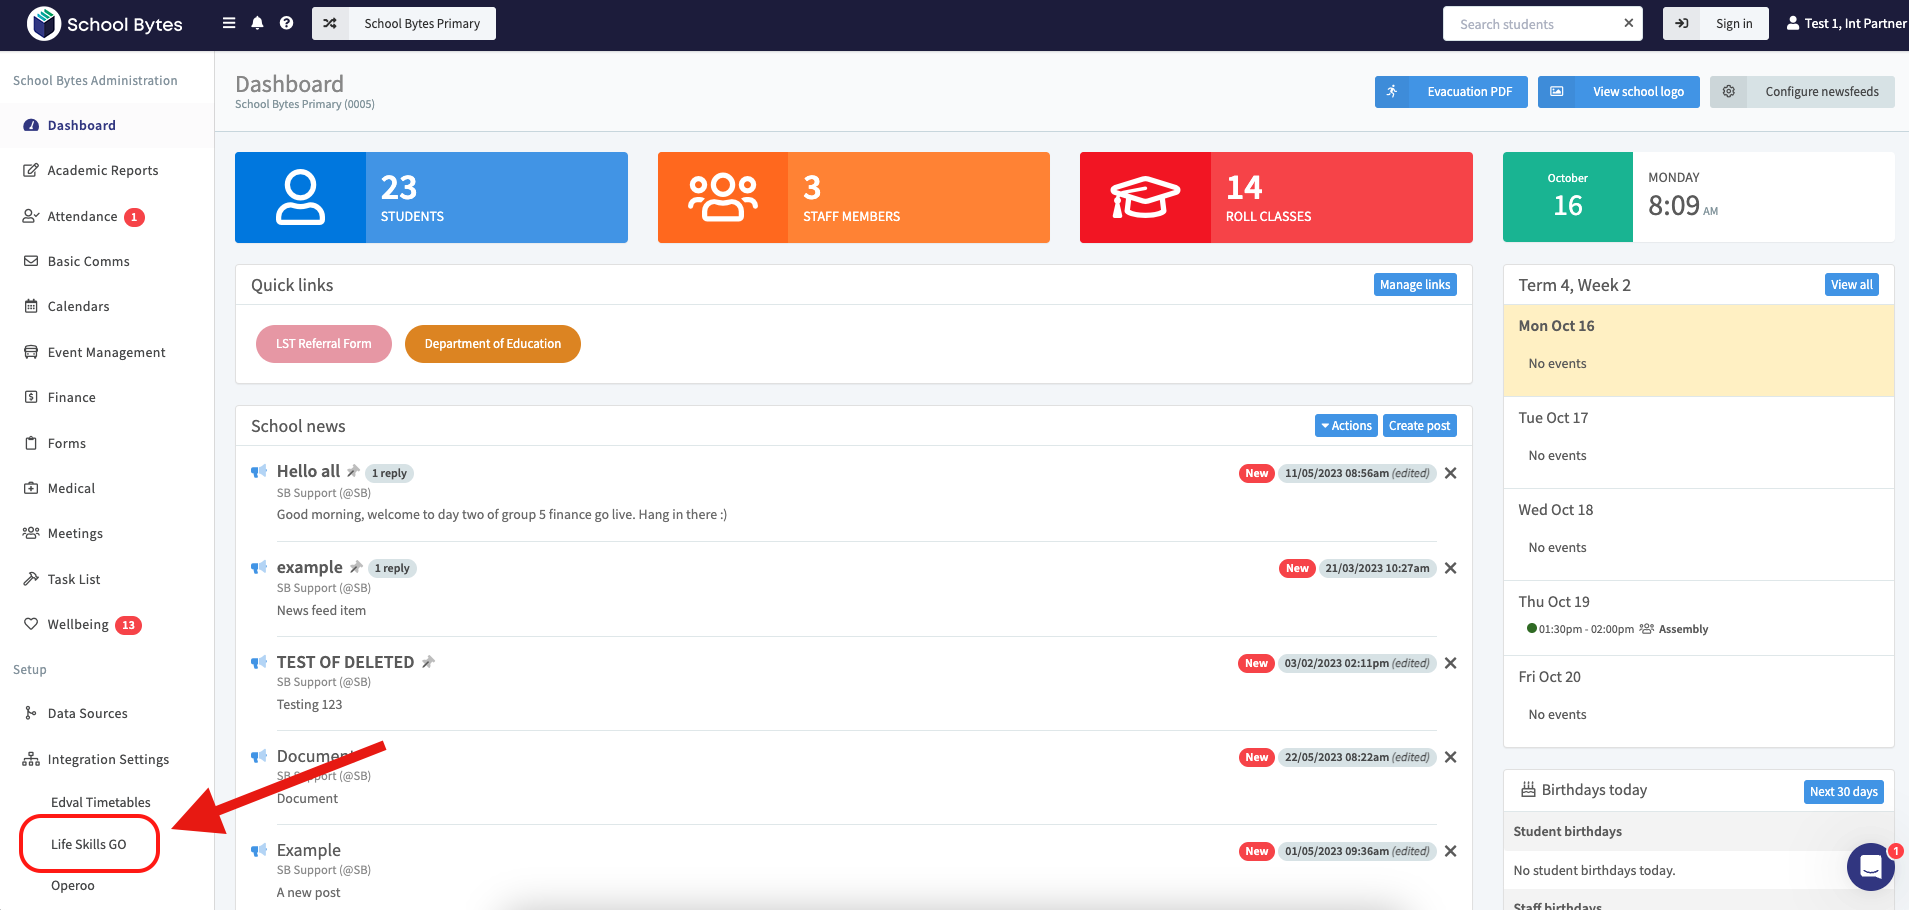1909x910 pixels.
Task: Open notifications bell icon
Action: click(x=257, y=23)
